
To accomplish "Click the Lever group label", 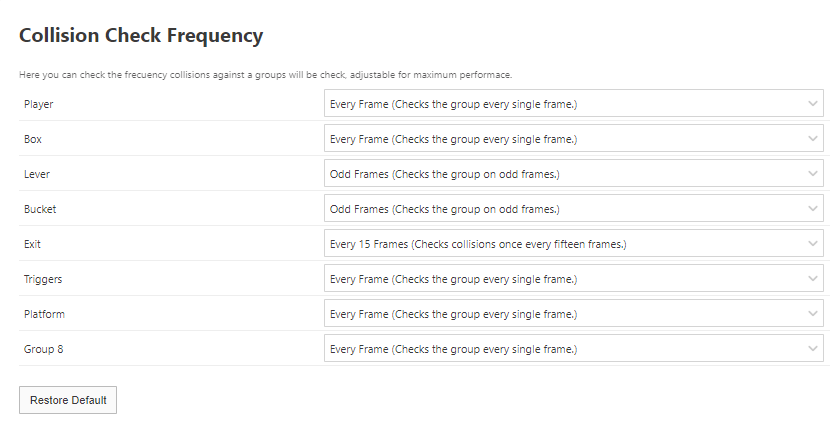I will [37, 174].
